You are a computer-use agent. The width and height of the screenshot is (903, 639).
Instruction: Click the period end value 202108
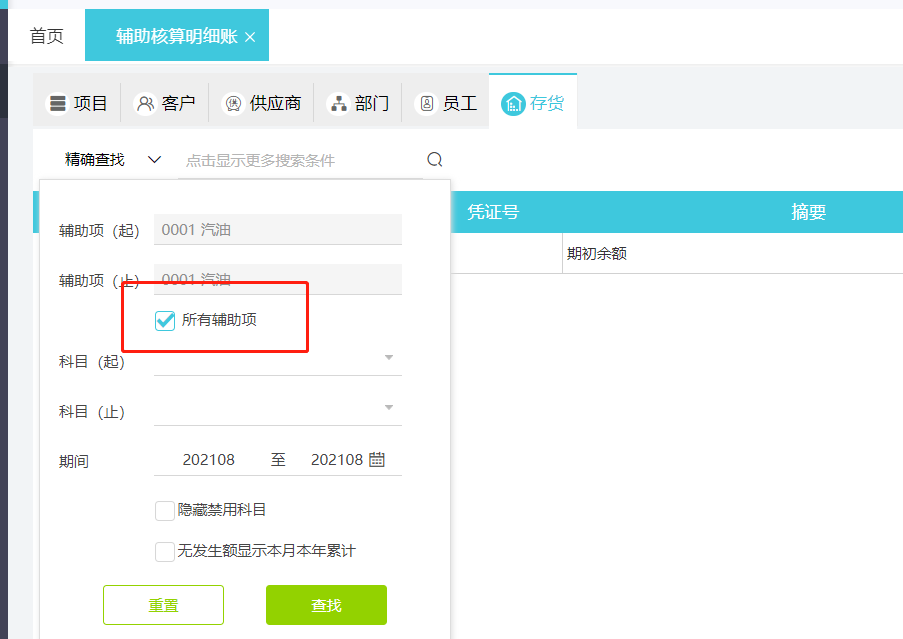(x=337, y=460)
